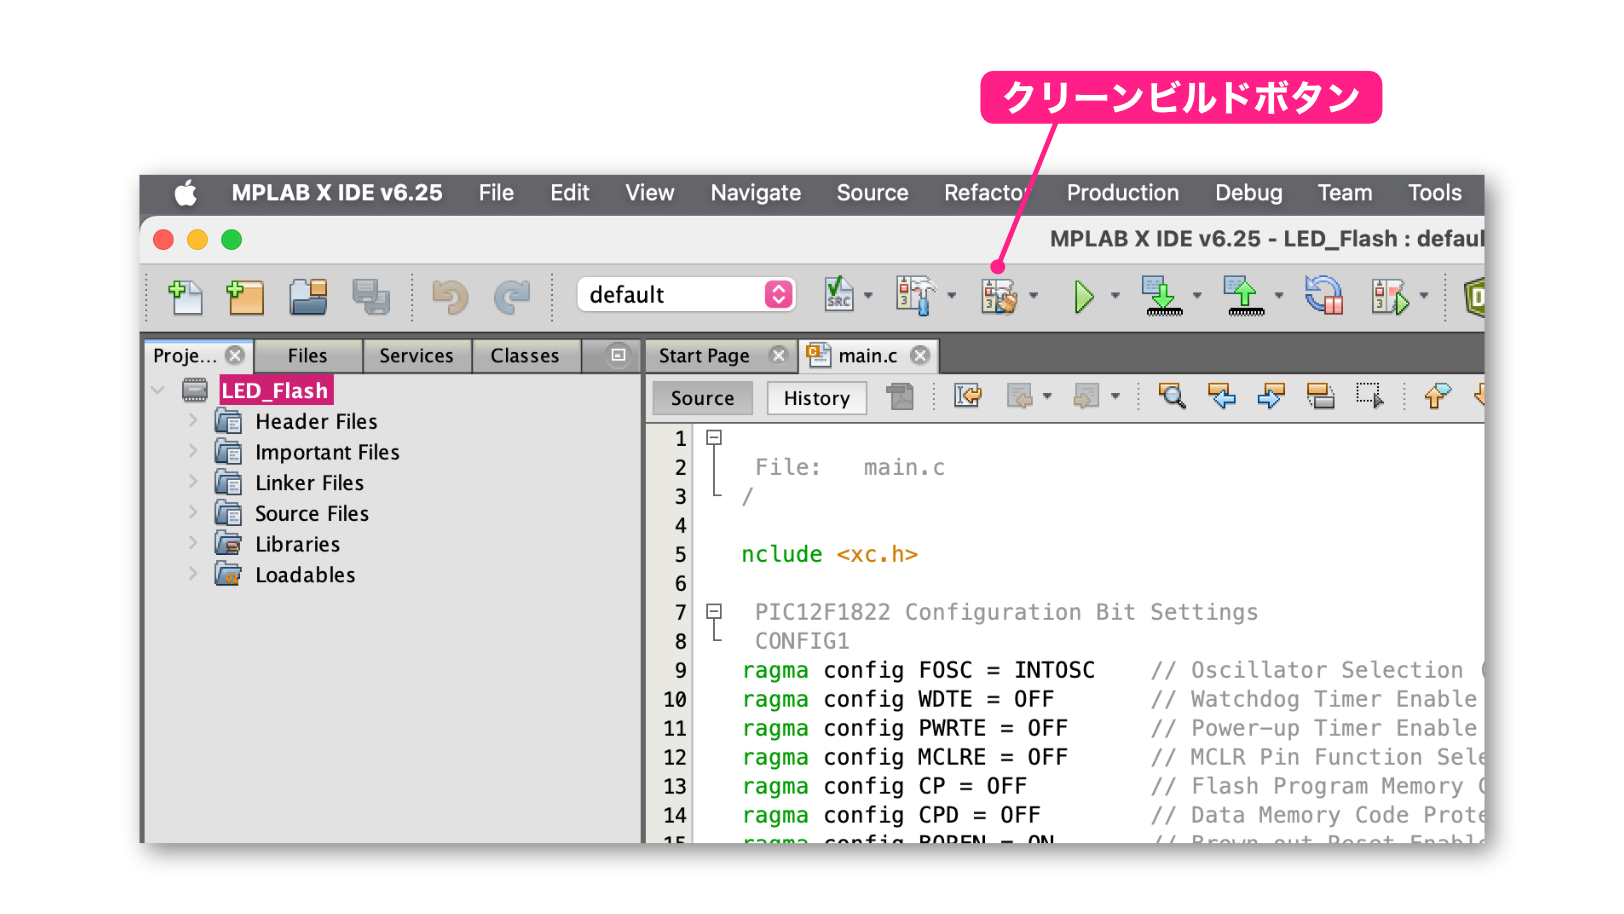The height and width of the screenshot is (914, 1624).
Task: Click the SRC source check icon
Action: (838, 295)
